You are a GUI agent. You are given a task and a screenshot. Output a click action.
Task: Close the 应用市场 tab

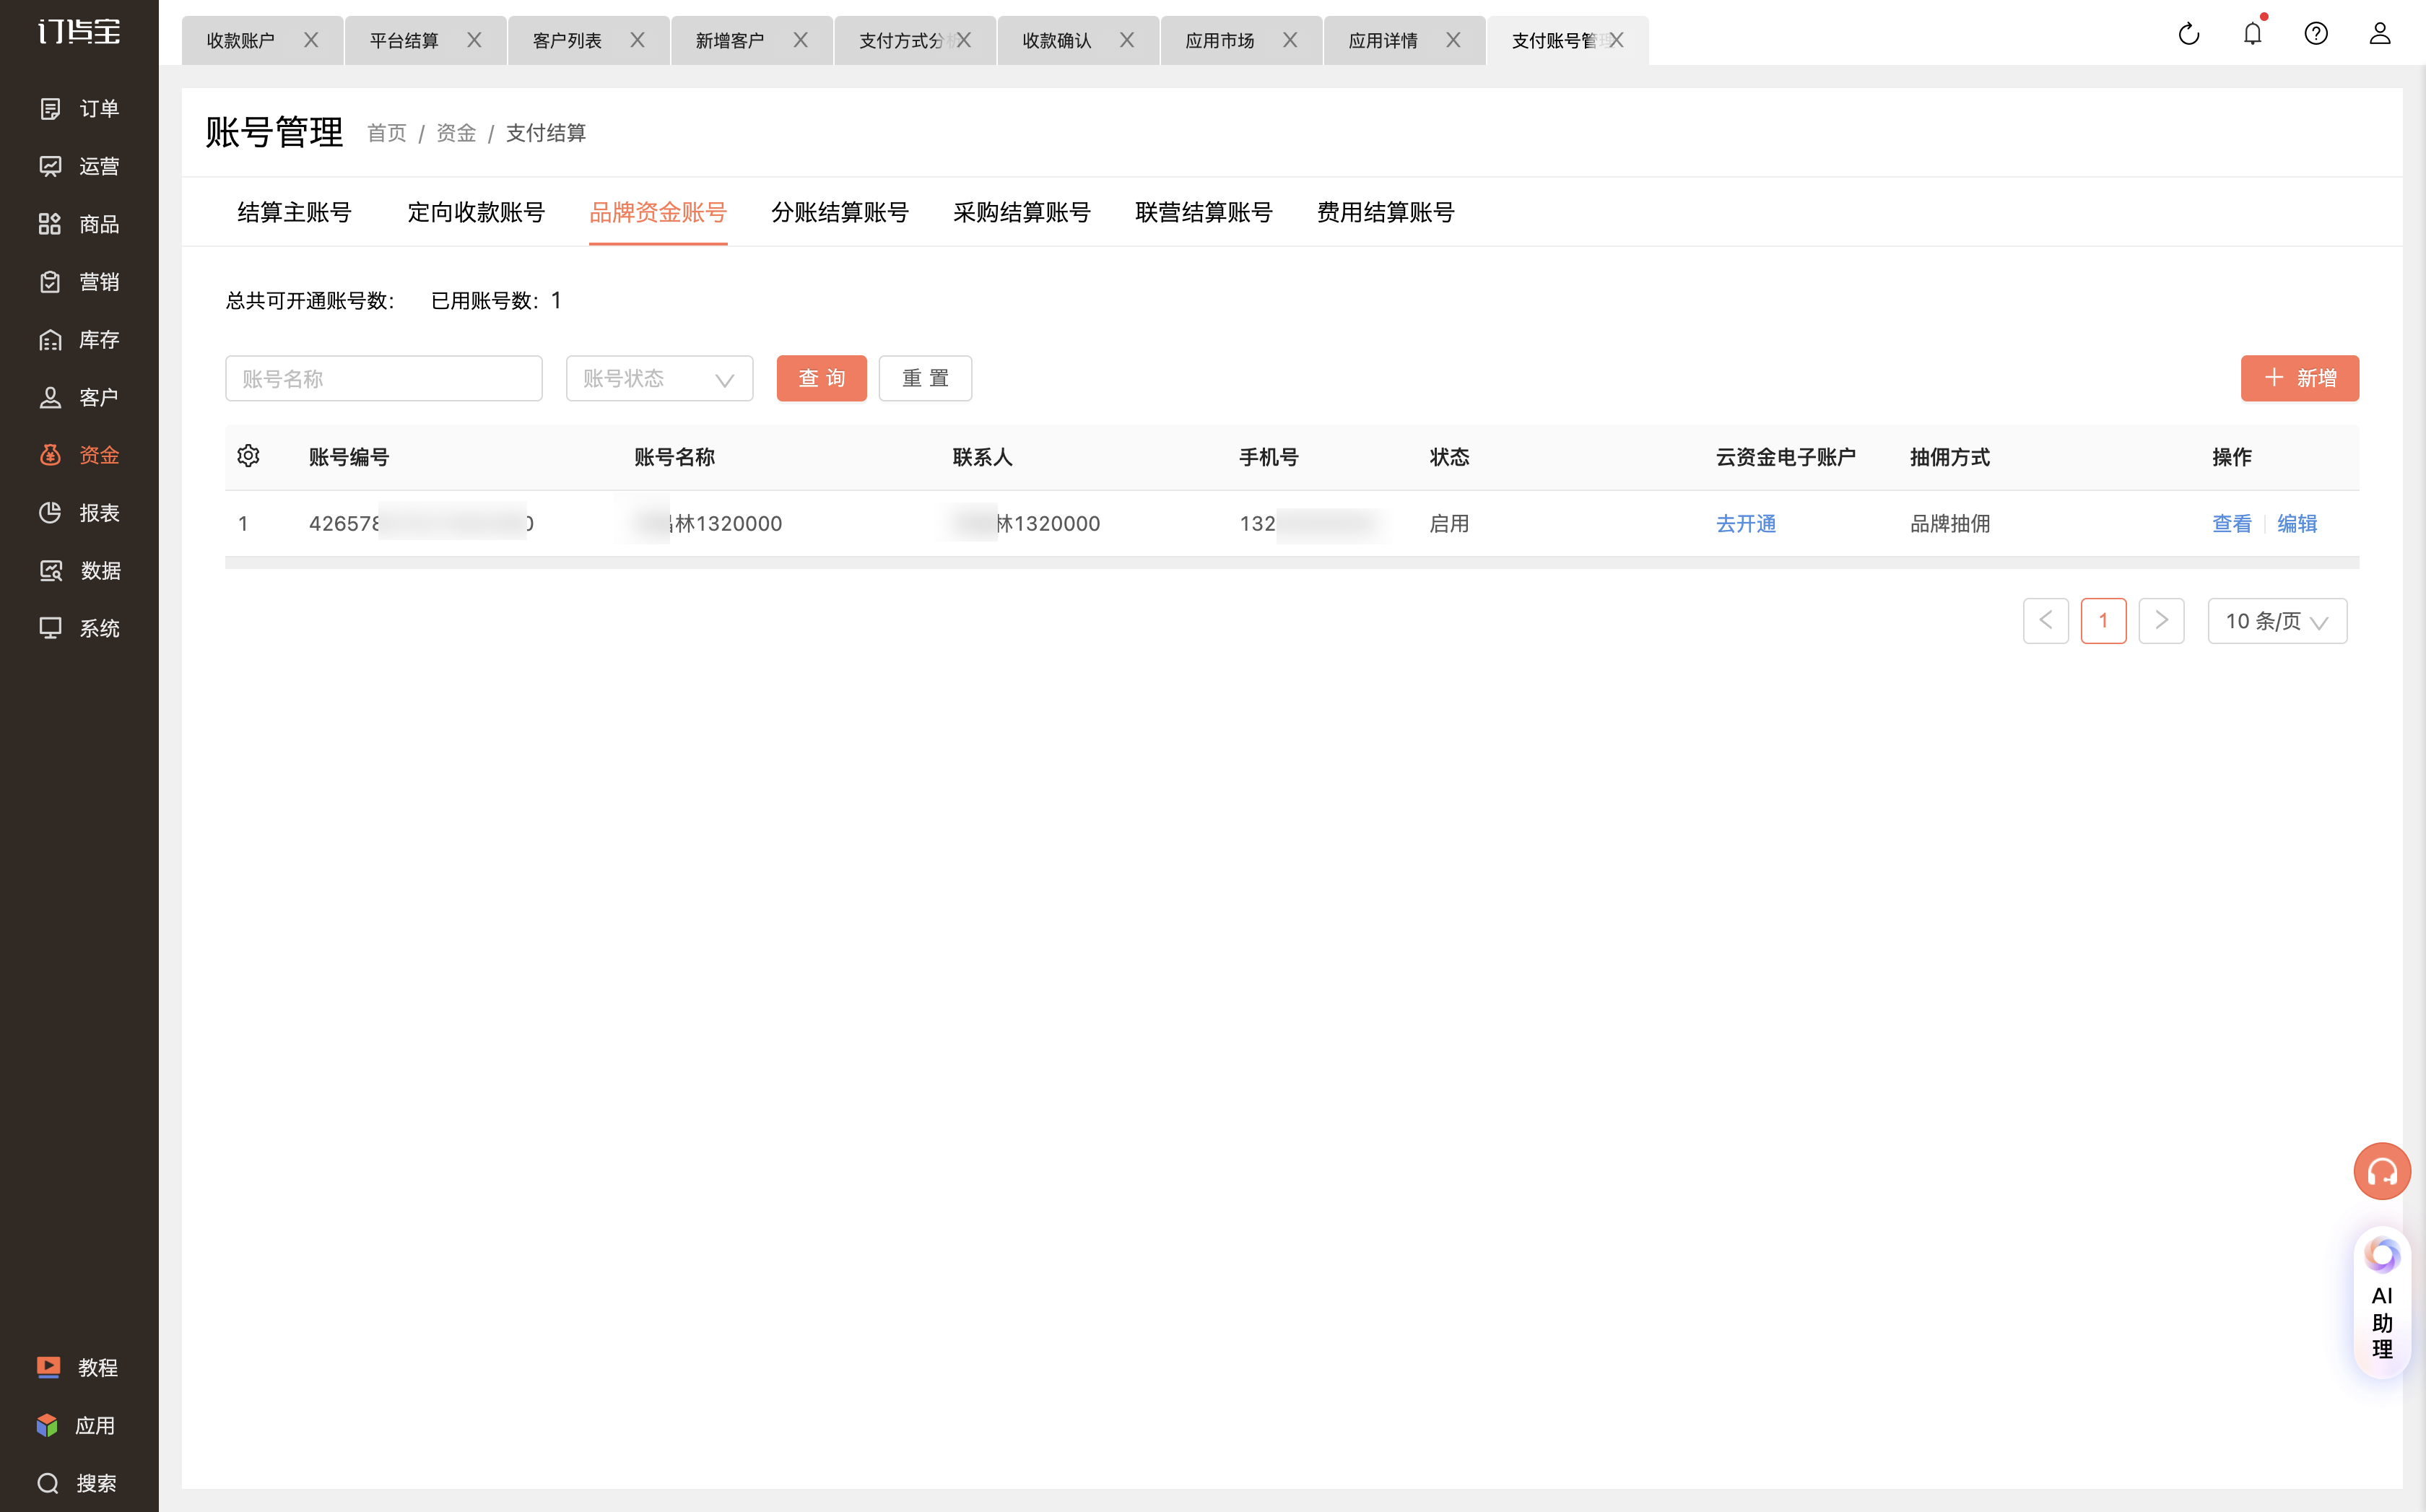point(1290,40)
